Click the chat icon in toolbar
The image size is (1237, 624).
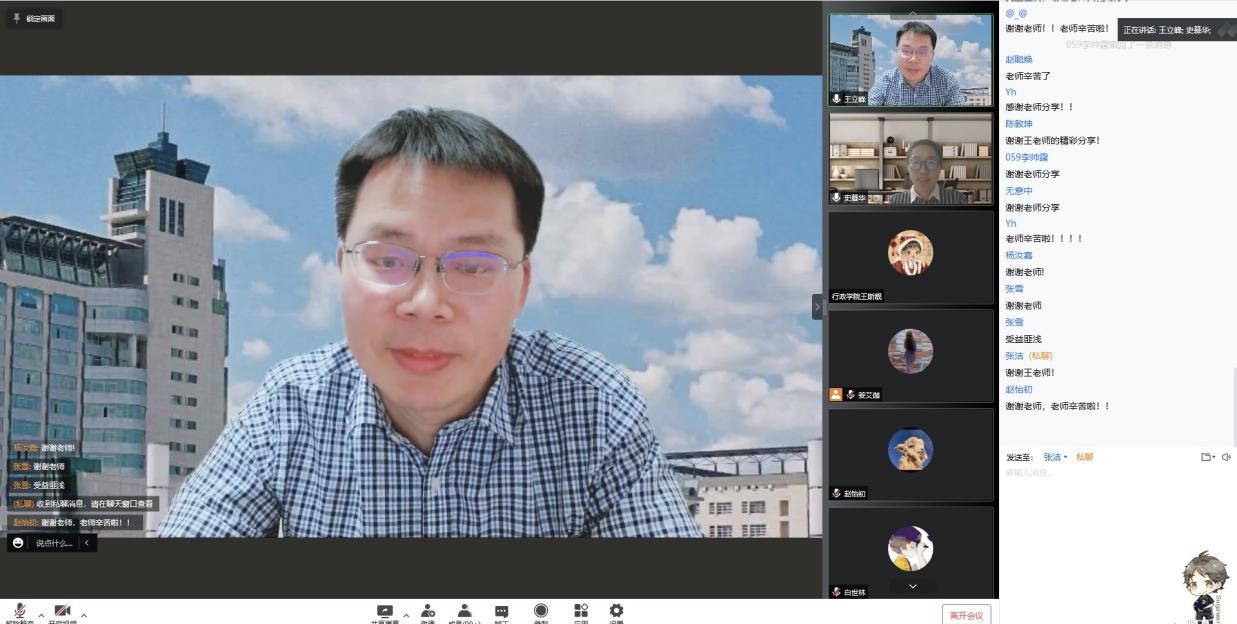(x=502, y=611)
